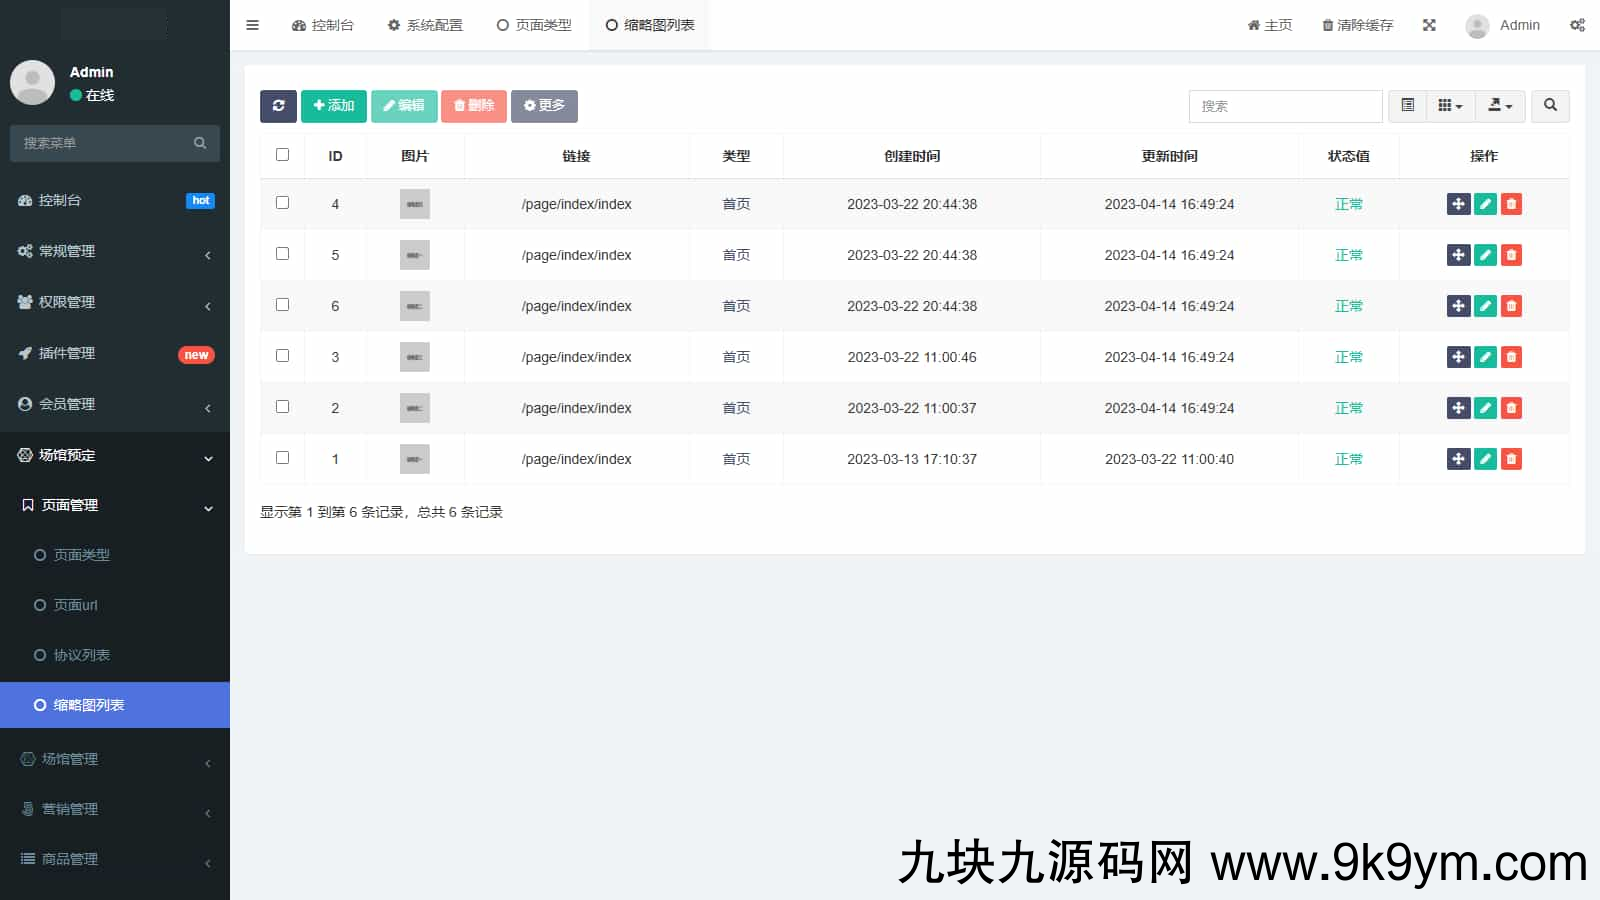The image size is (1600, 900).
Task: Select the checkbox for row ID 1
Action: [x=282, y=458]
